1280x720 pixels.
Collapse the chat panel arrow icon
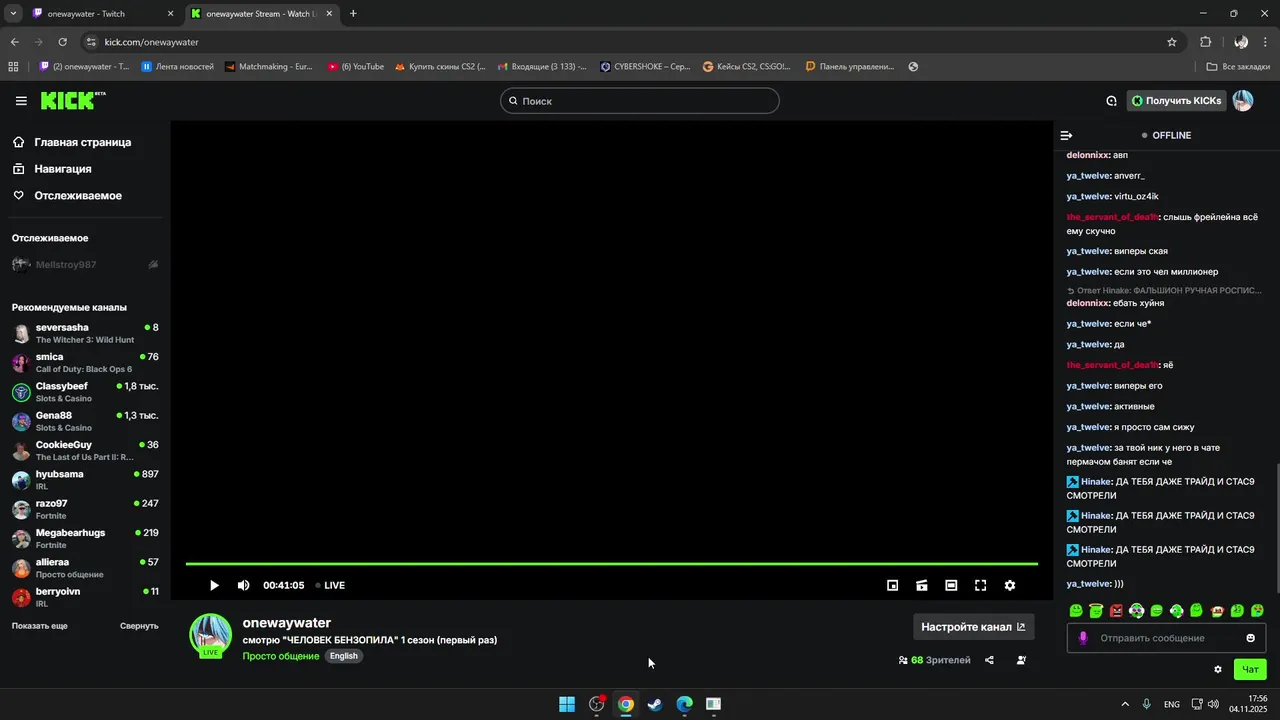pyautogui.click(x=1066, y=135)
